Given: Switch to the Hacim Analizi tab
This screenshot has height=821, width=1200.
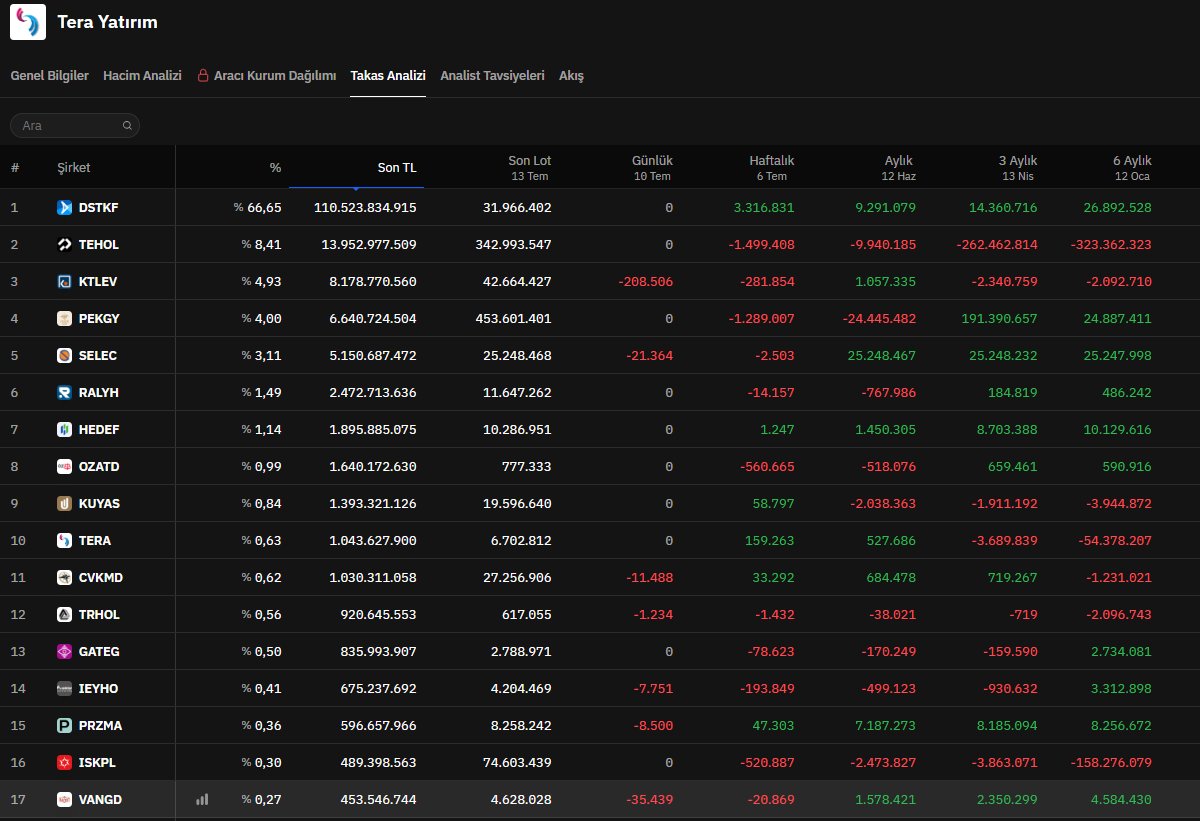Looking at the screenshot, I should (142, 76).
